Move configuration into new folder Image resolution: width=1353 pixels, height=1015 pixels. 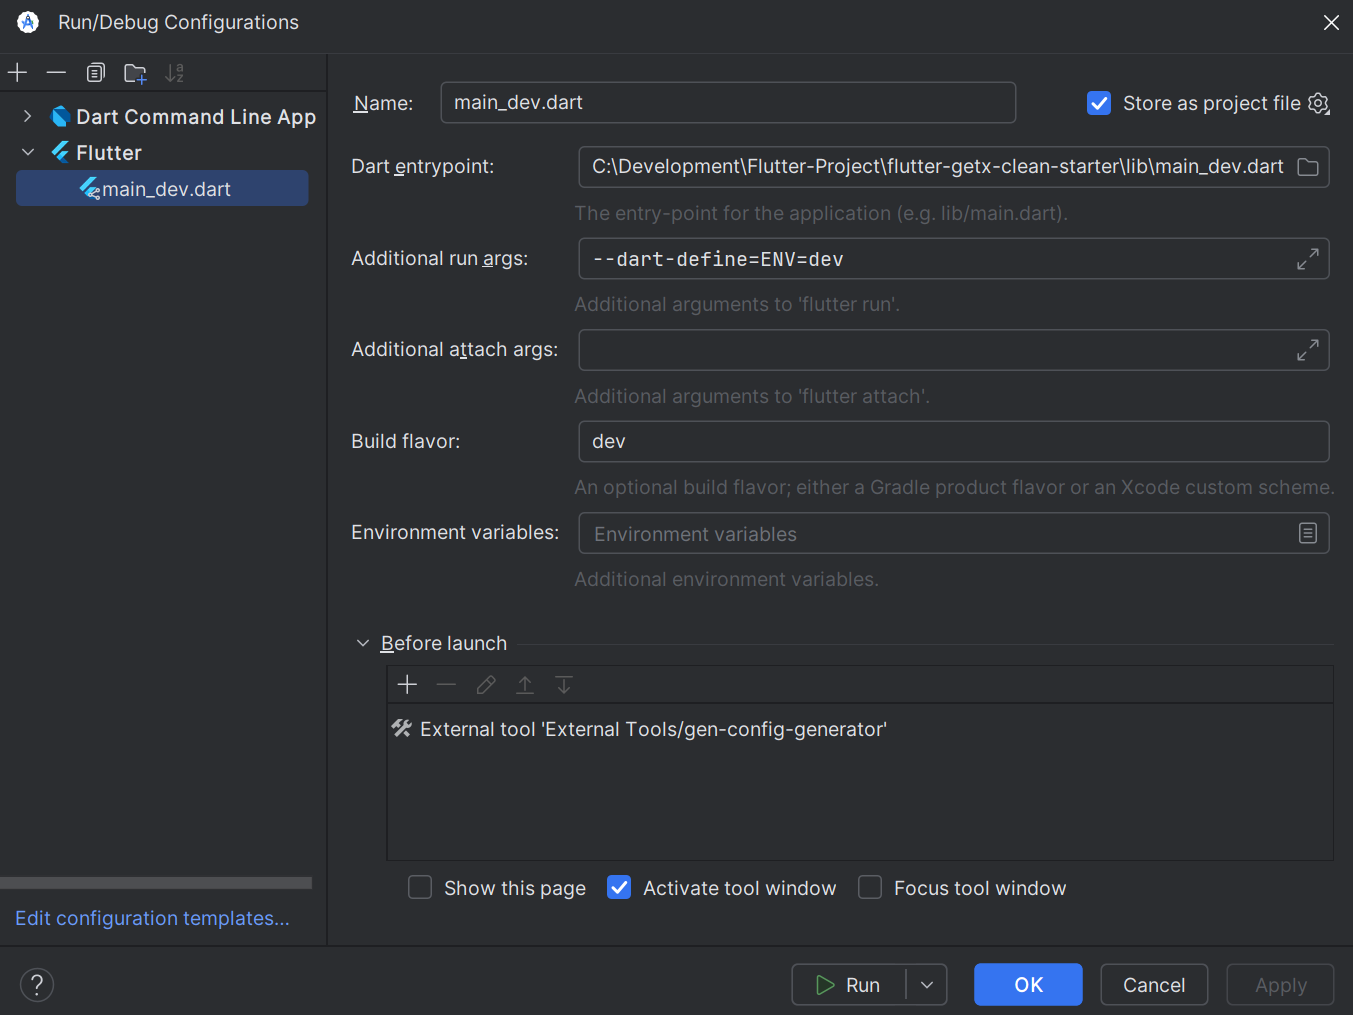click(x=135, y=72)
